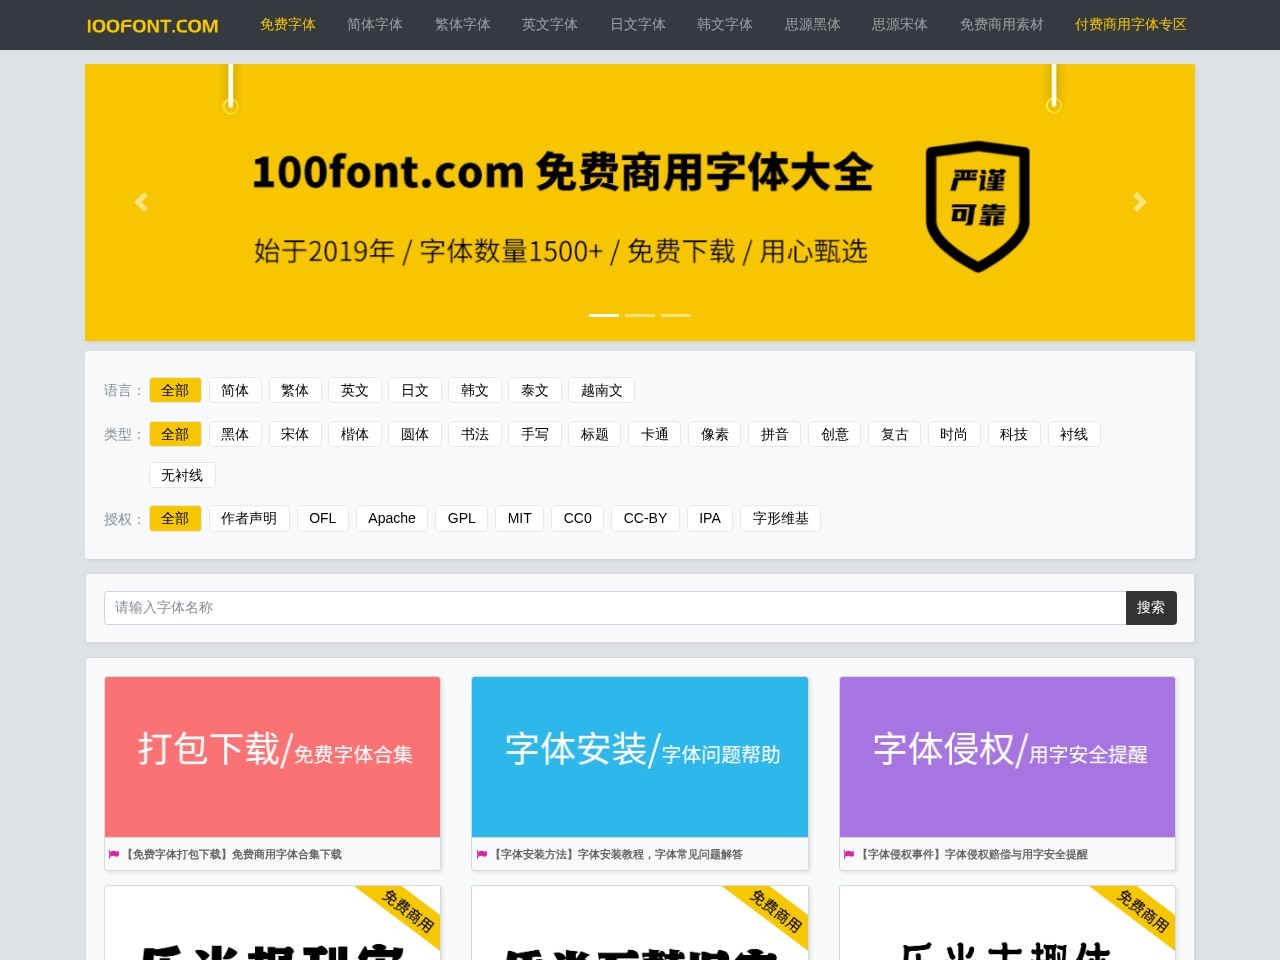Select 全部 in the 类型 filter row
This screenshot has width=1280, height=960.
click(175, 434)
